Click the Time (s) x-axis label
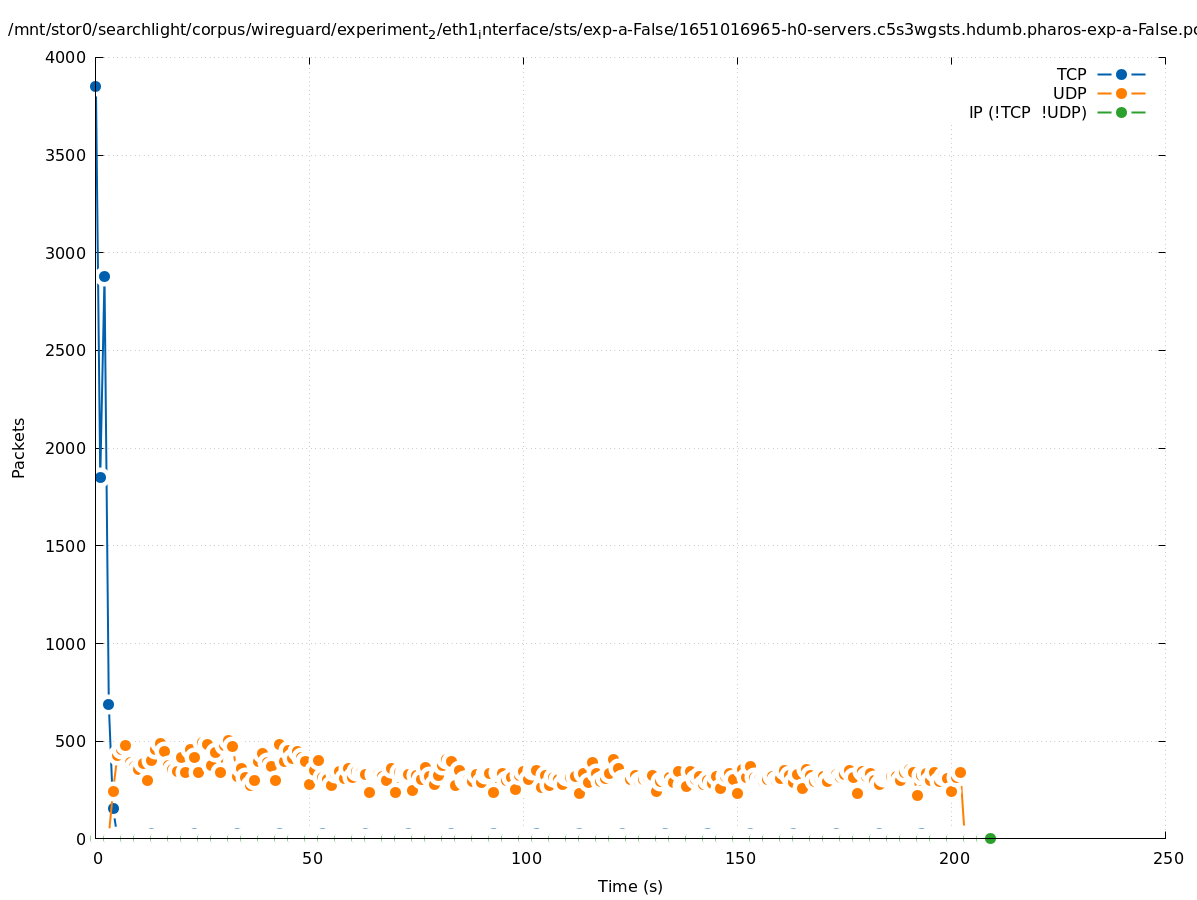This screenshot has height=900, width=1197. (630, 886)
